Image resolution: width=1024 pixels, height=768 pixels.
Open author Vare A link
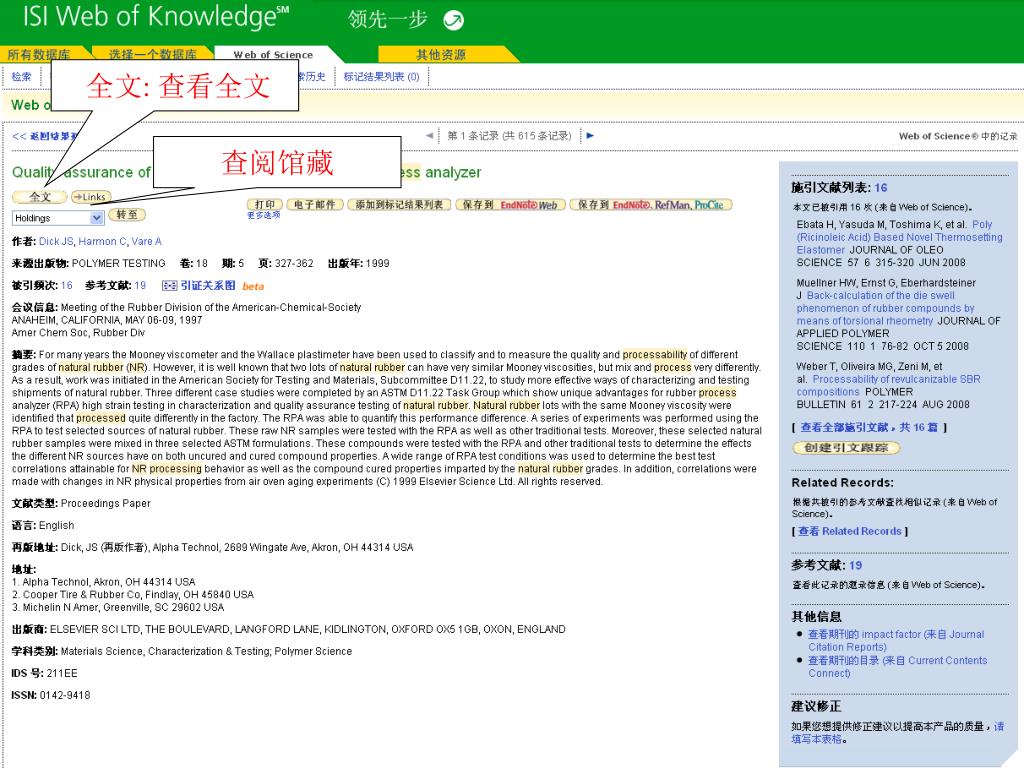146,242
